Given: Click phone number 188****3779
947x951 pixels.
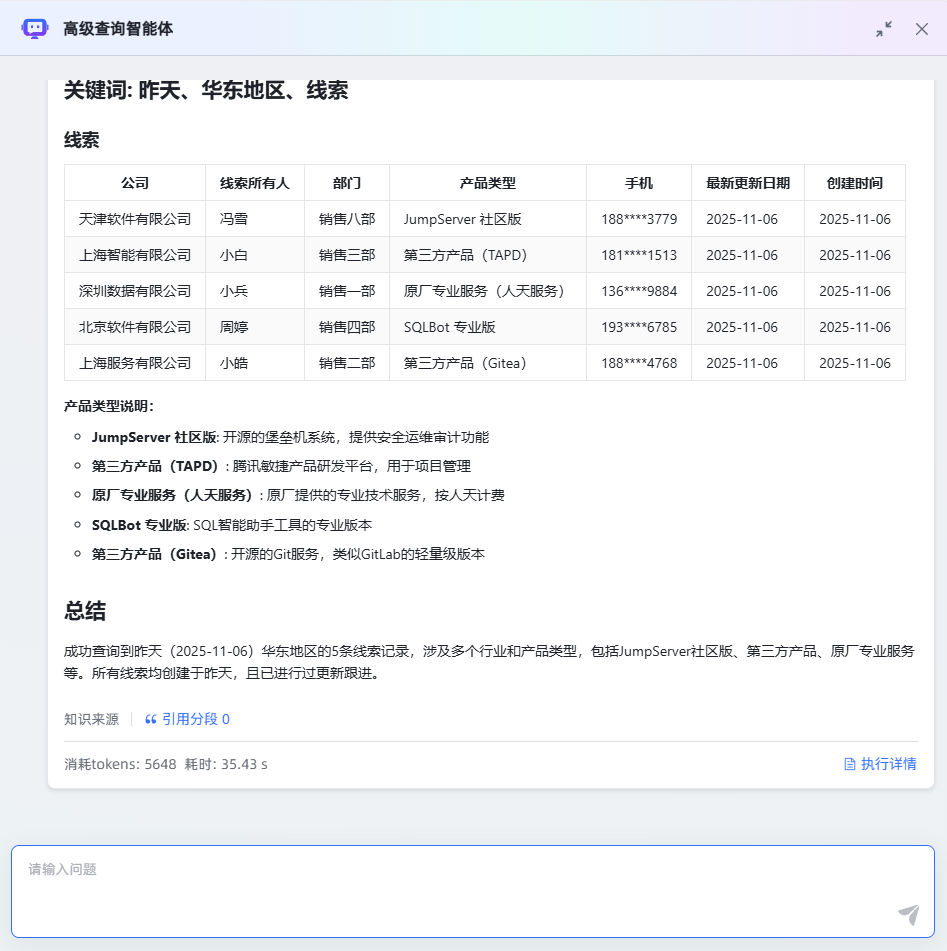Looking at the screenshot, I should pos(639,219).
